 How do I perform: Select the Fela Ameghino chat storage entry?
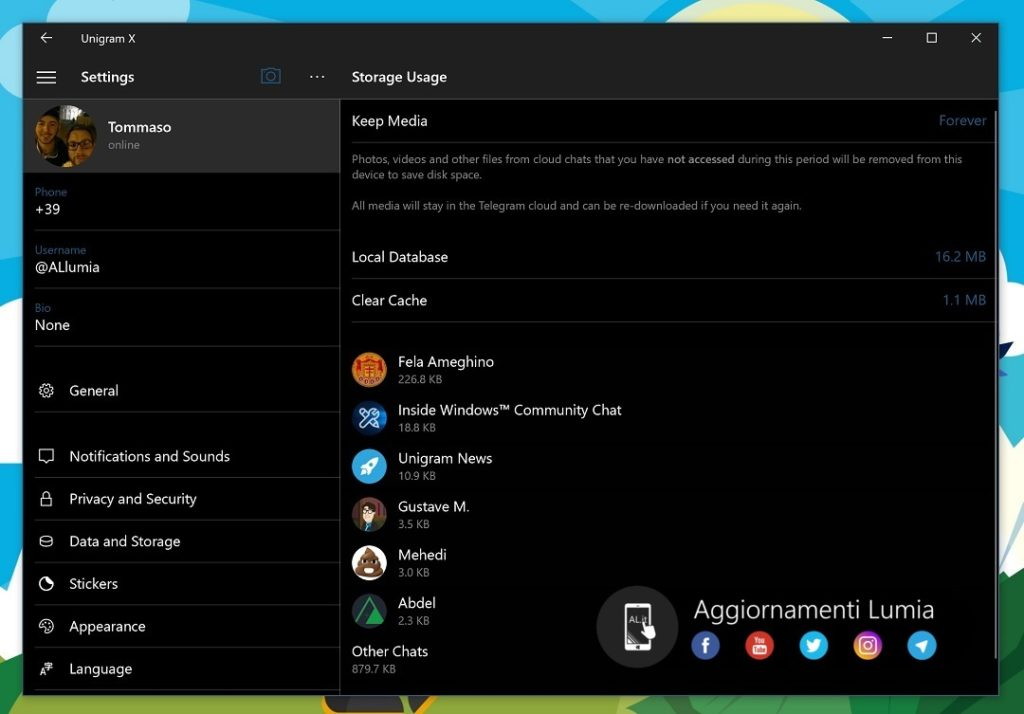click(x=669, y=369)
